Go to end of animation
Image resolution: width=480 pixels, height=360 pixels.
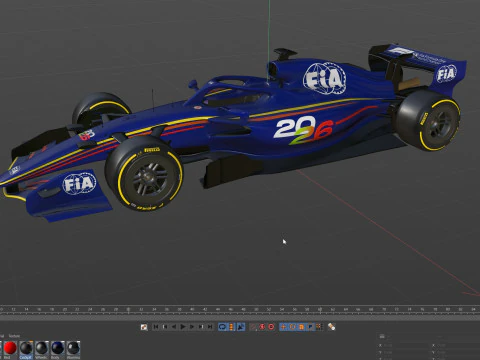210,327
